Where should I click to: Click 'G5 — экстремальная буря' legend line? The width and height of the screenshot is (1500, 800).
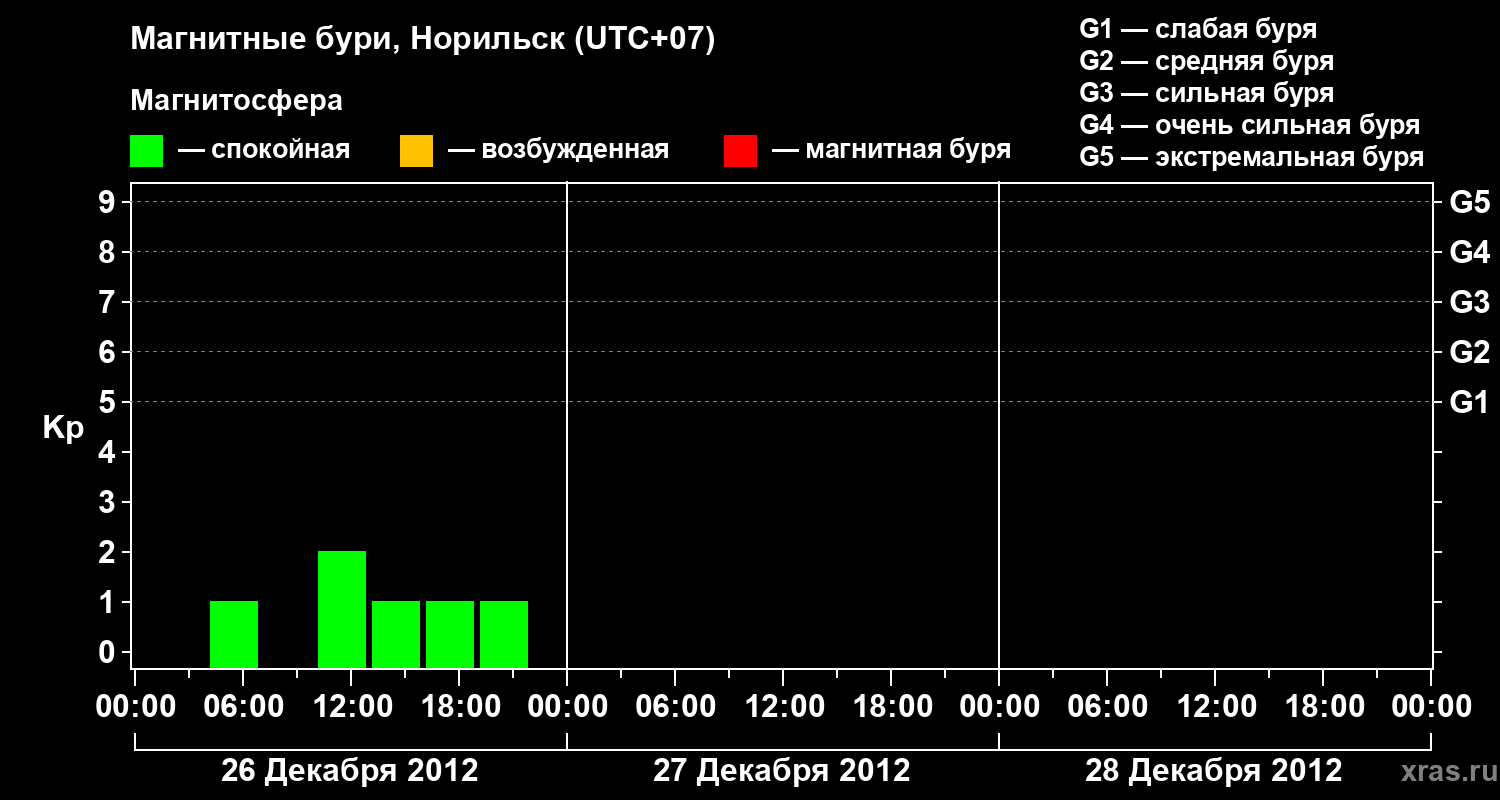click(1252, 157)
